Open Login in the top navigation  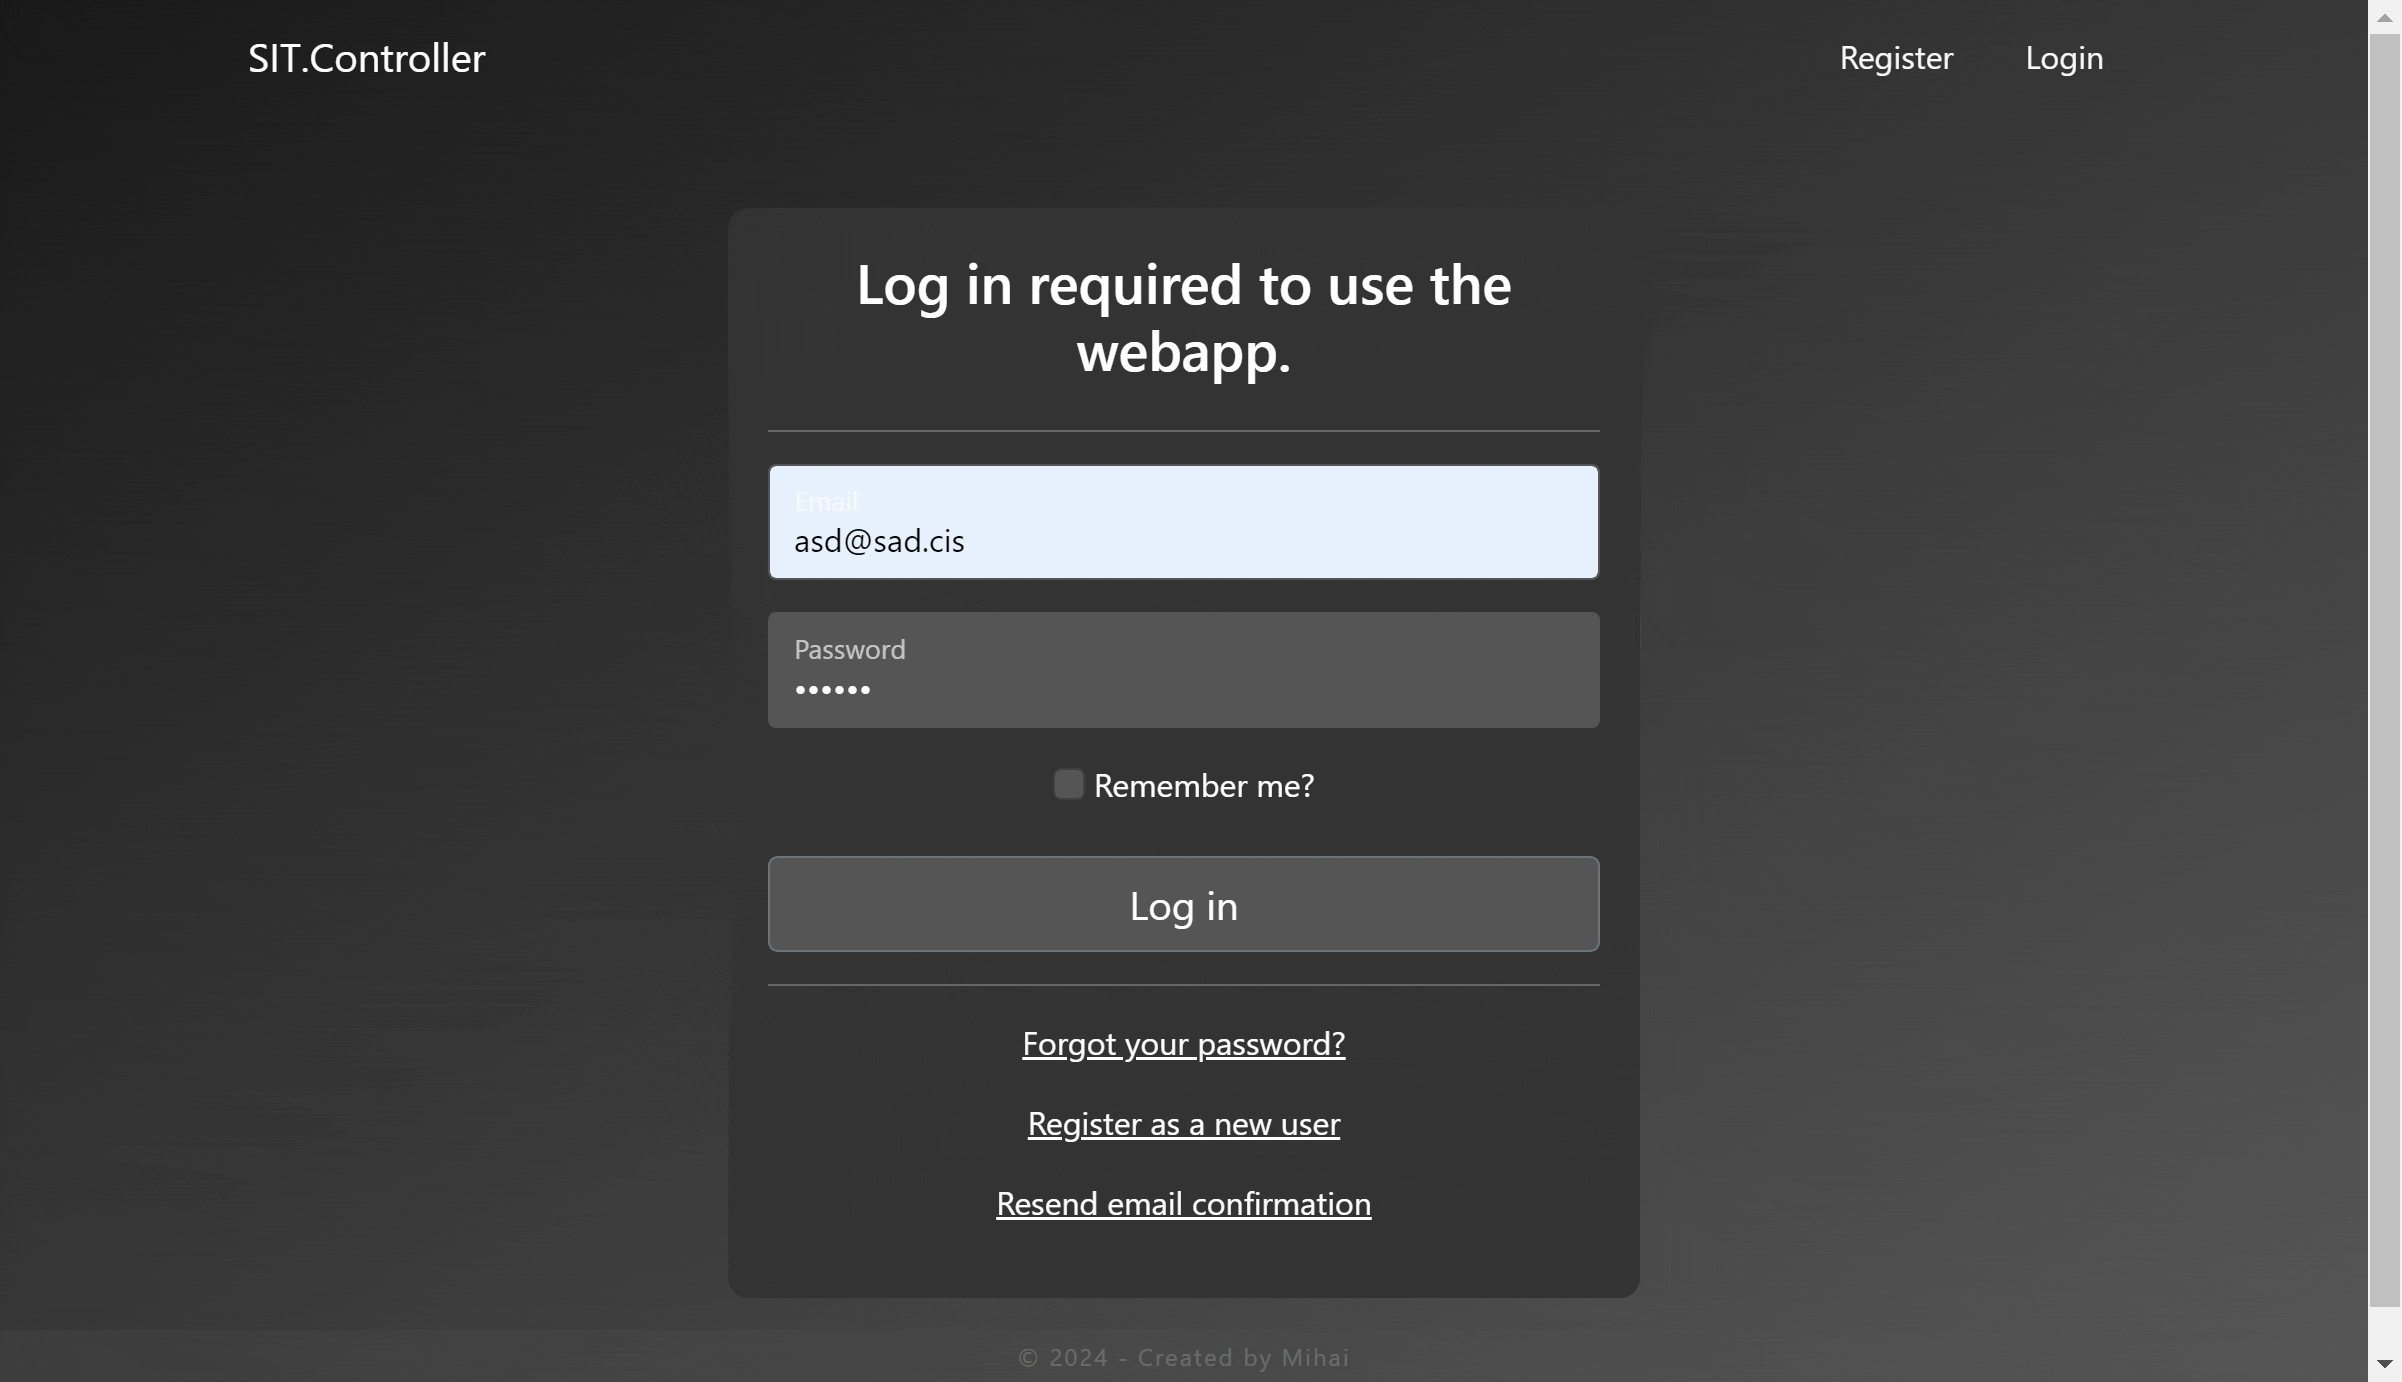pos(2064,58)
